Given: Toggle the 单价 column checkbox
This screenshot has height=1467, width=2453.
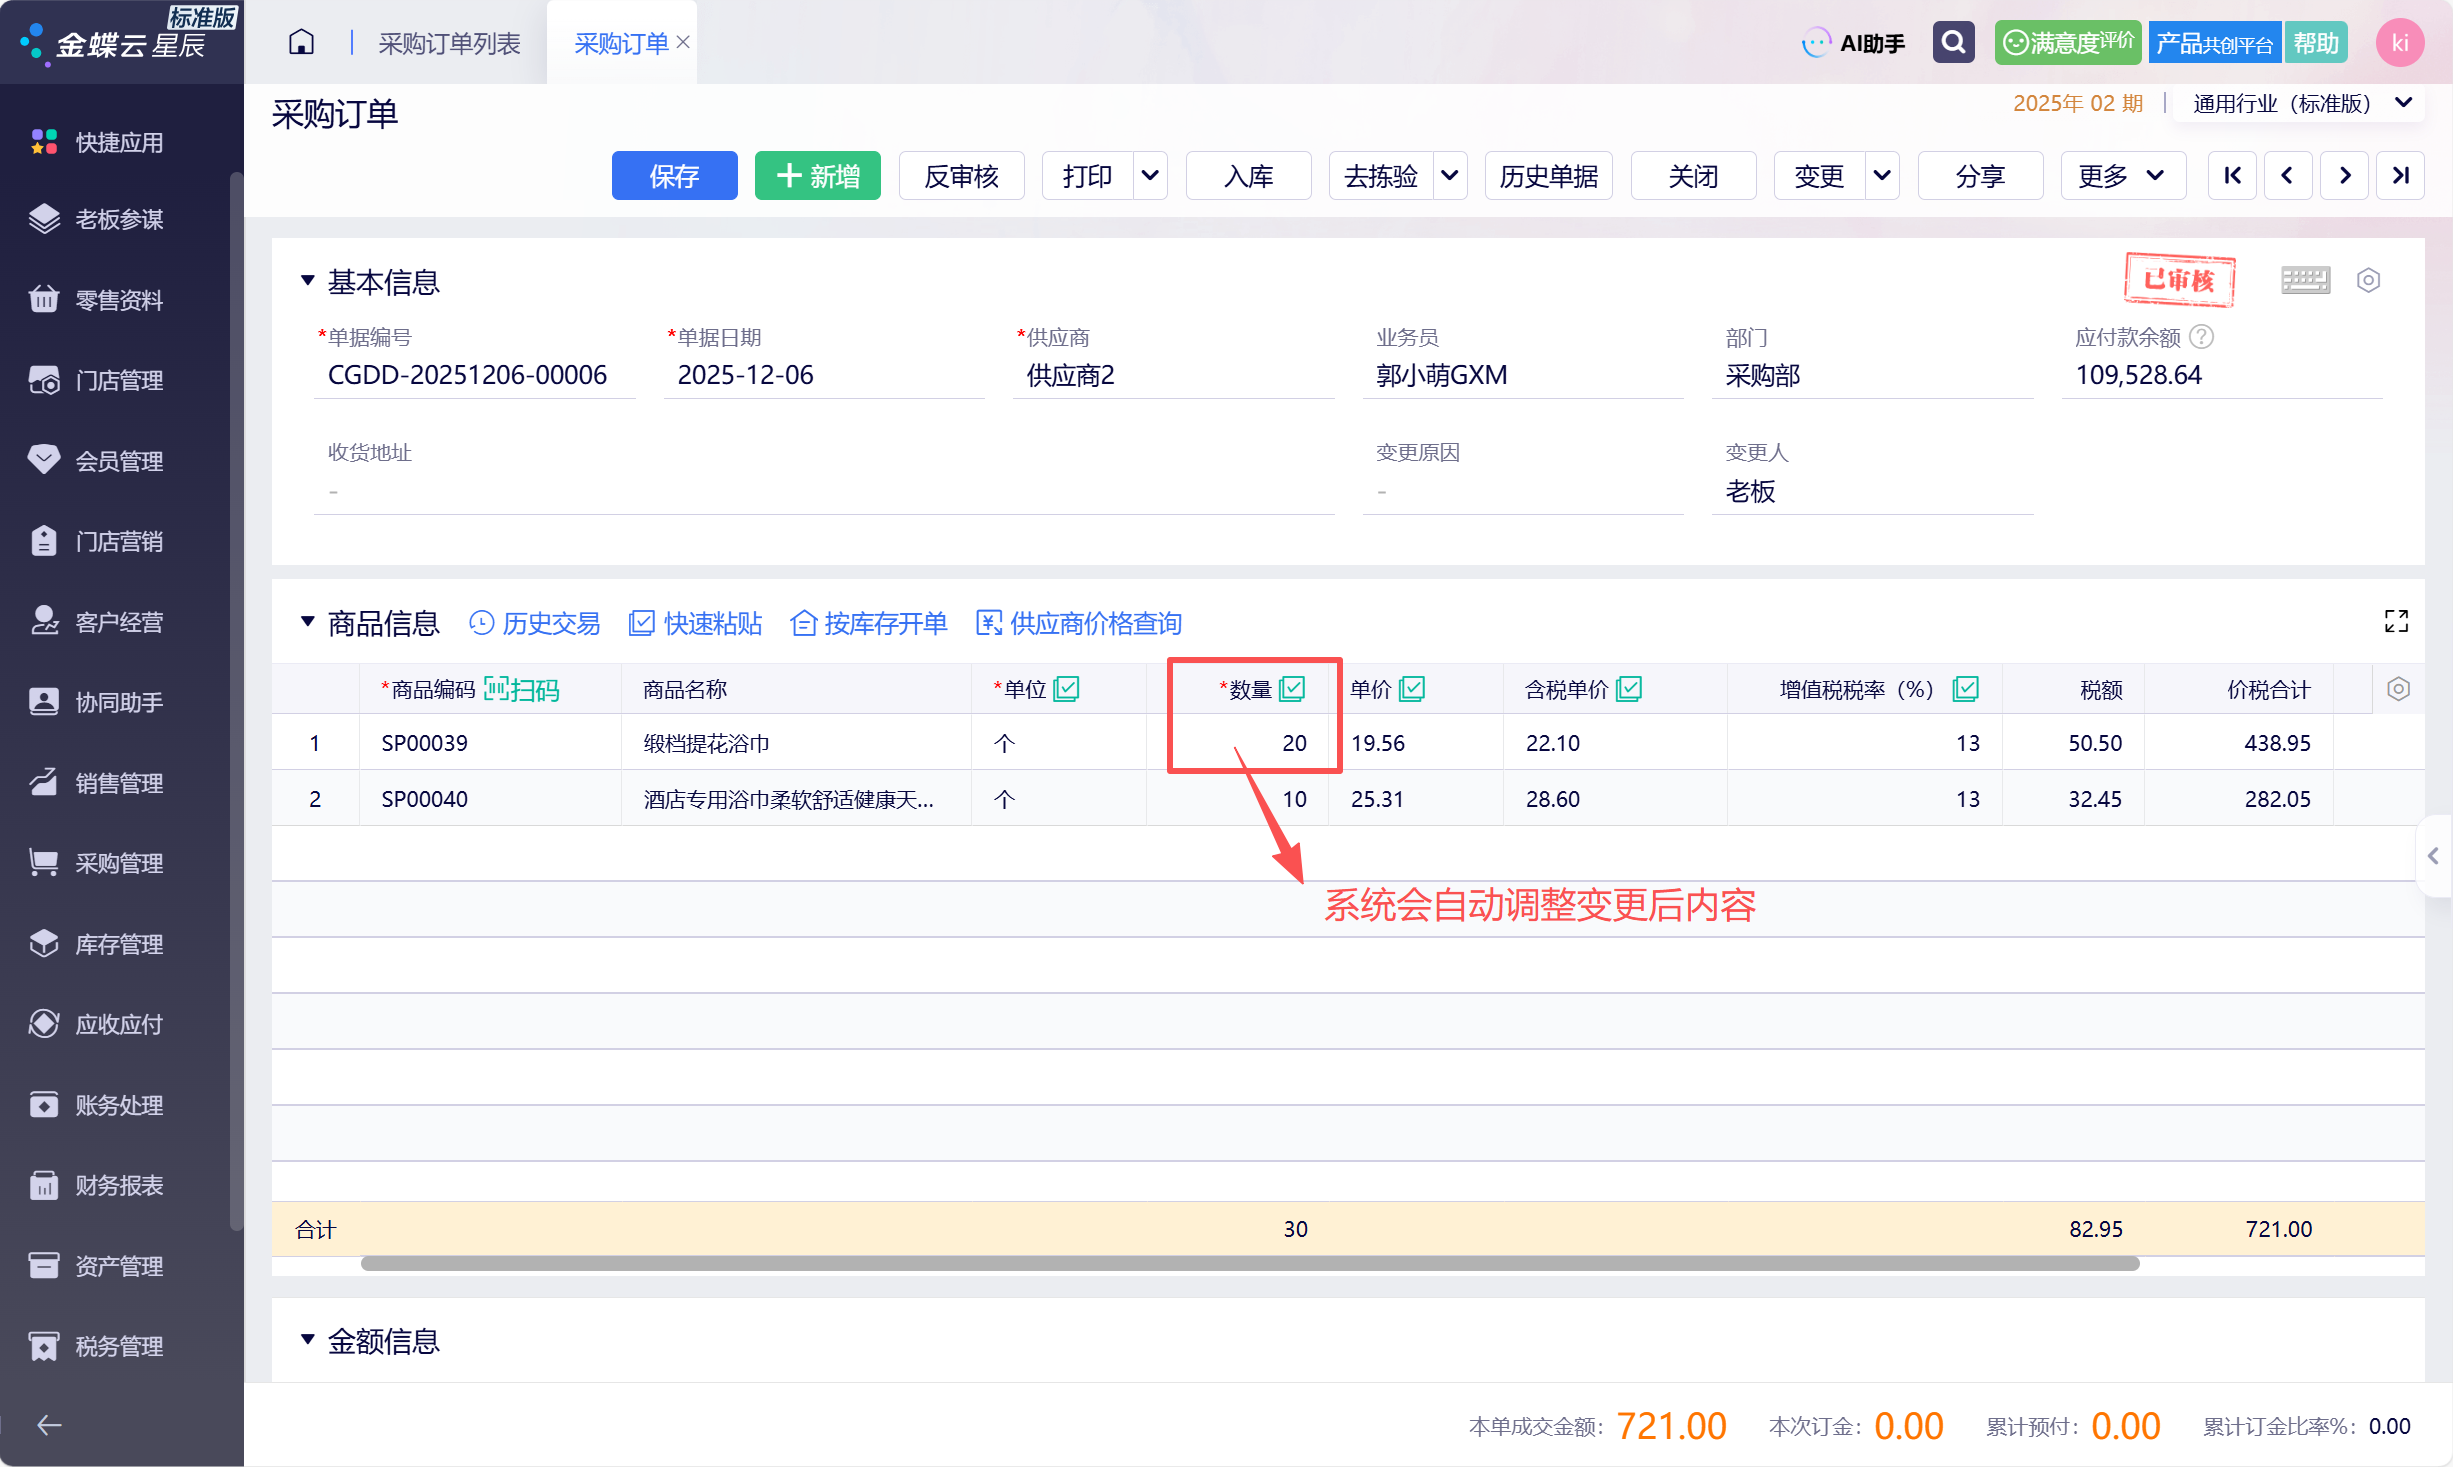Looking at the screenshot, I should [x=1412, y=688].
